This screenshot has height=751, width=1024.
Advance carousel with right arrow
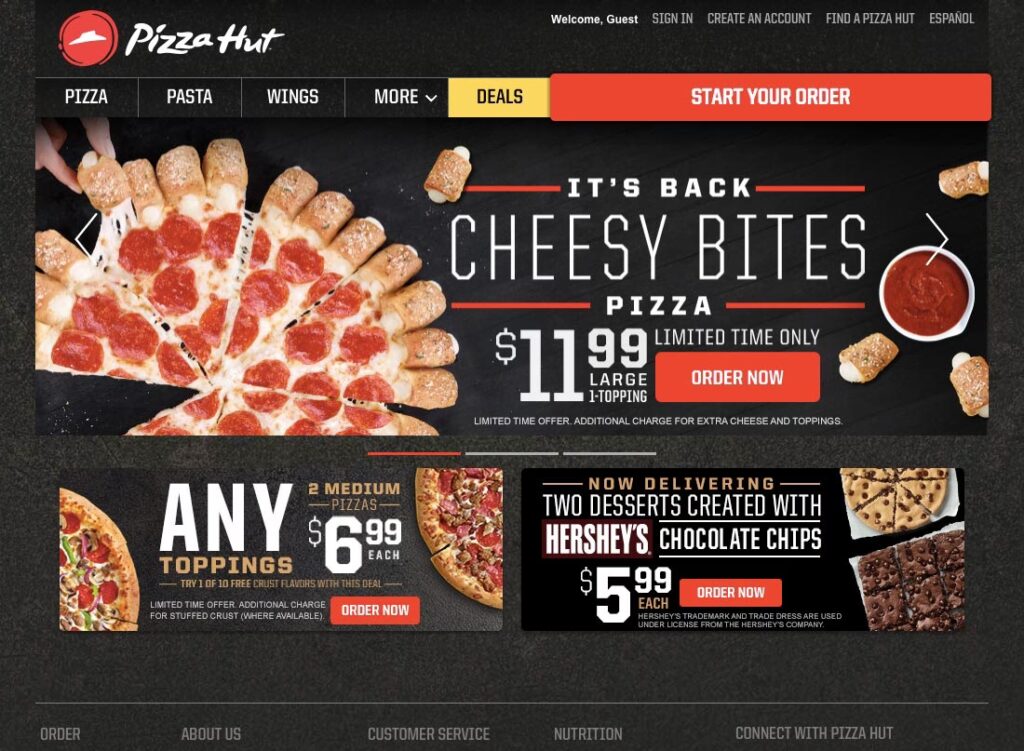click(x=936, y=238)
